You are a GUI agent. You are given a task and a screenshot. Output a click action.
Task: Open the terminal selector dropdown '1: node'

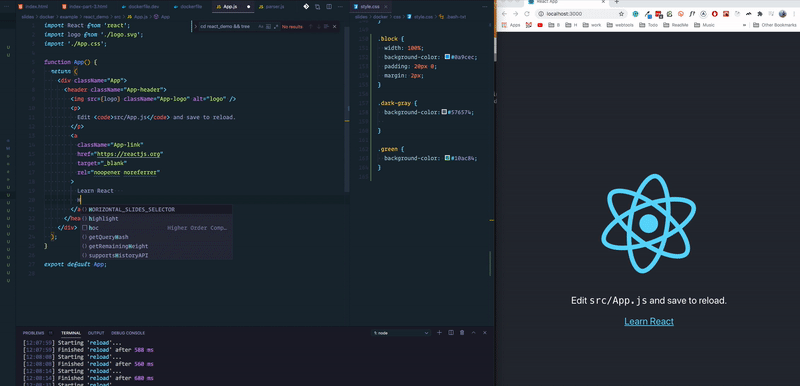click(402, 333)
